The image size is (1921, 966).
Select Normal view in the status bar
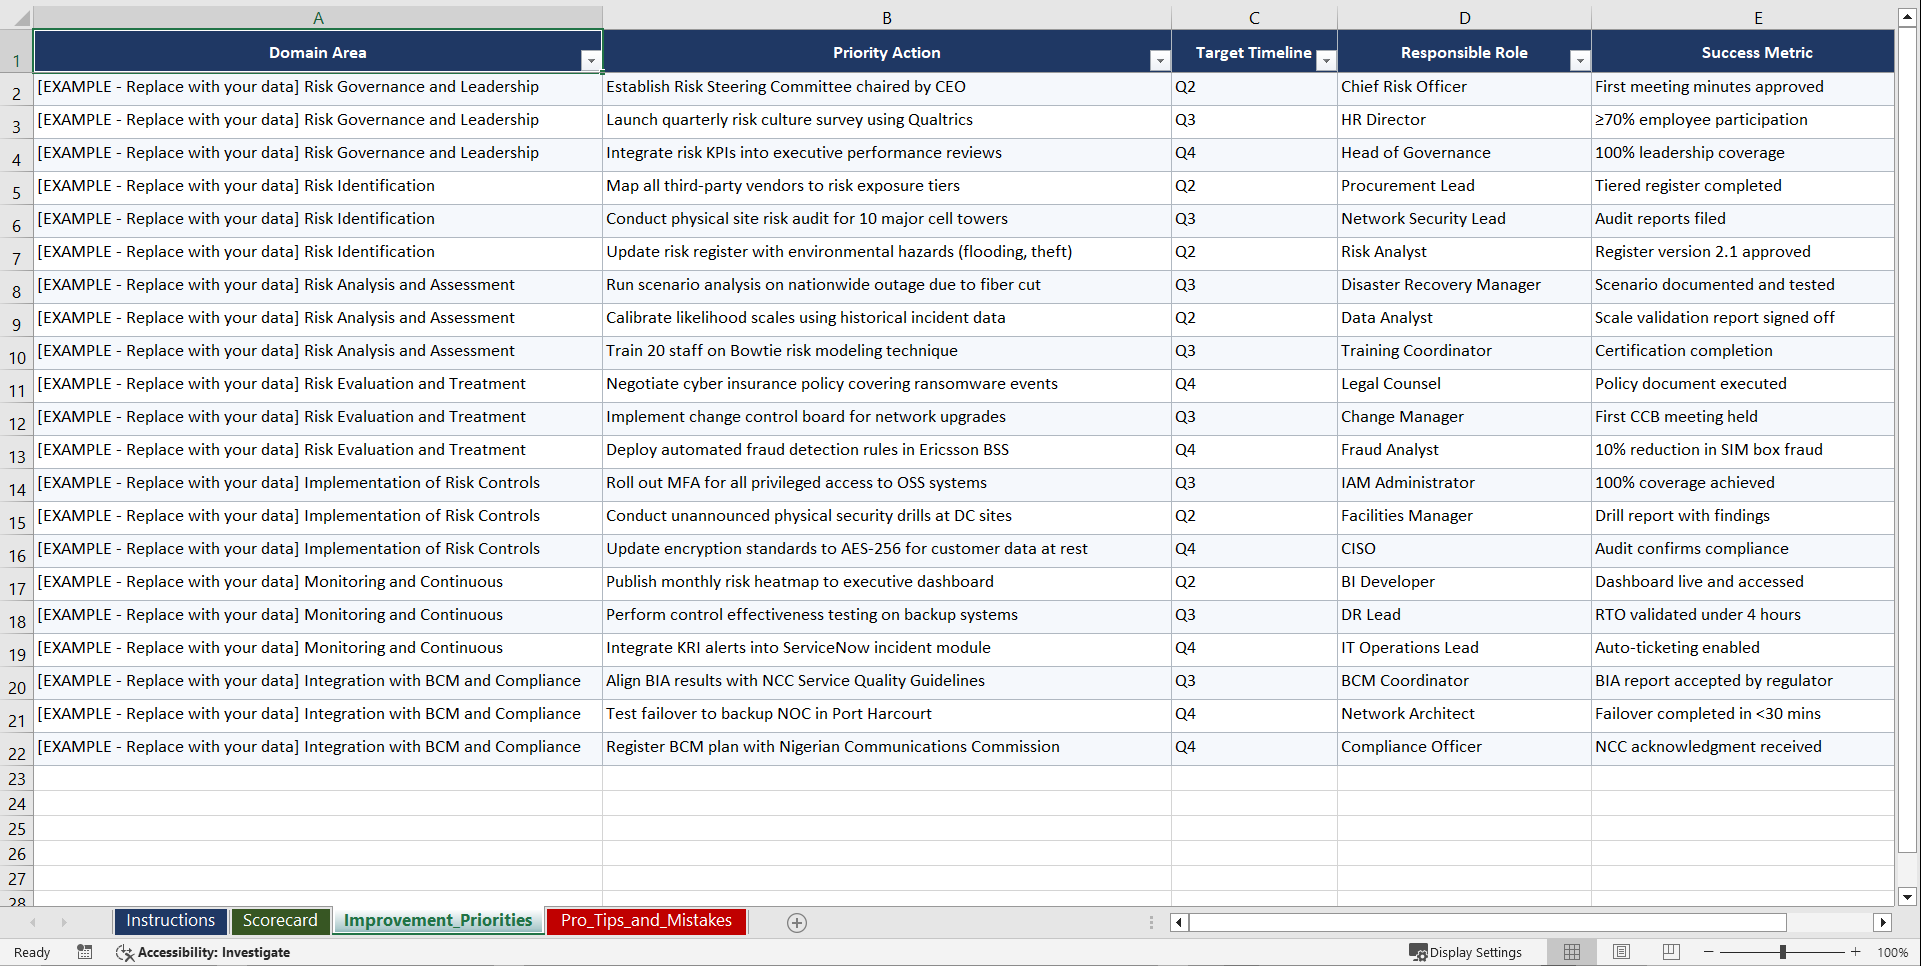1571,952
